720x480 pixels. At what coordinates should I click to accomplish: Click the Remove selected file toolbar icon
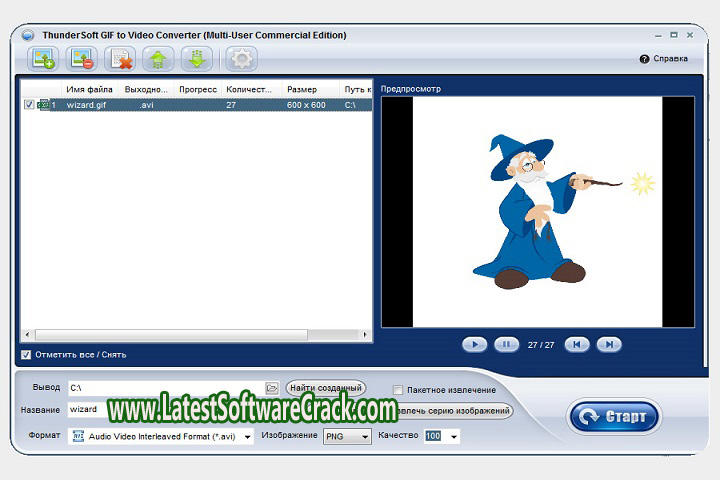tap(81, 59)
